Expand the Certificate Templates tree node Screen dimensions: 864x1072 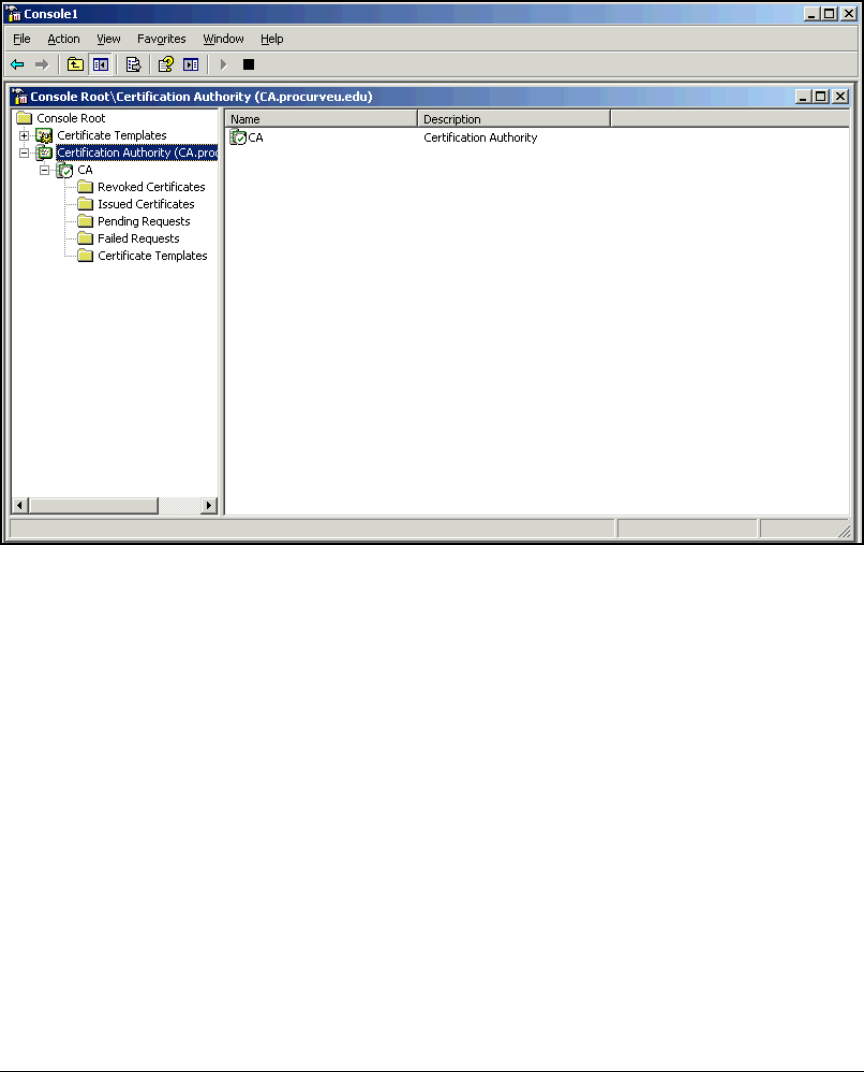(24, 135)
